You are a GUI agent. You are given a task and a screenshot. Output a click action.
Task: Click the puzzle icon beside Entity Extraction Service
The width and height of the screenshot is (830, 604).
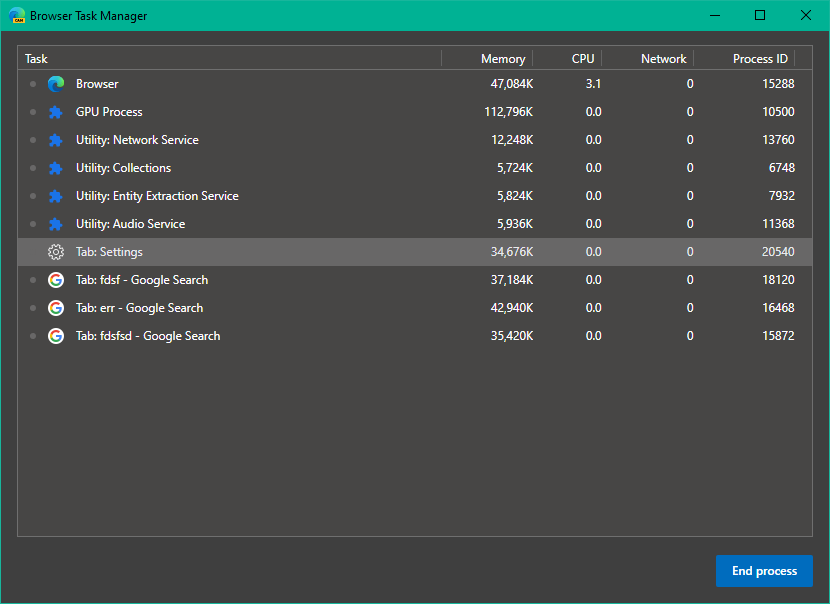click(x=56, y=196)
